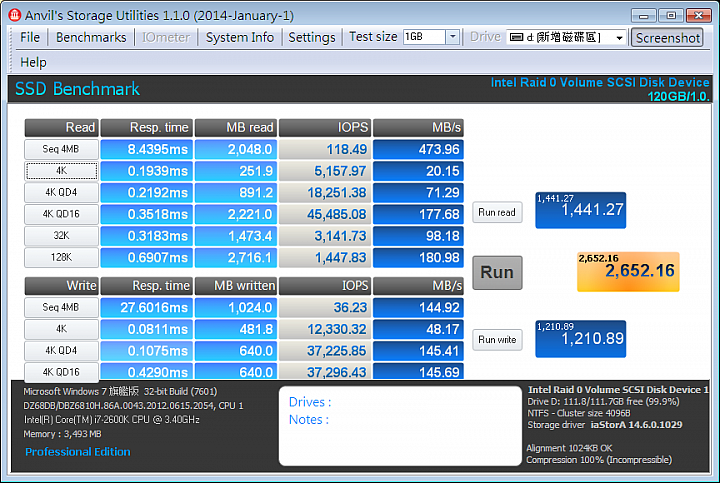Click the 8.4395ms read response time
Image resolution: width=720 pixels, height=483 pixels.
146,149
